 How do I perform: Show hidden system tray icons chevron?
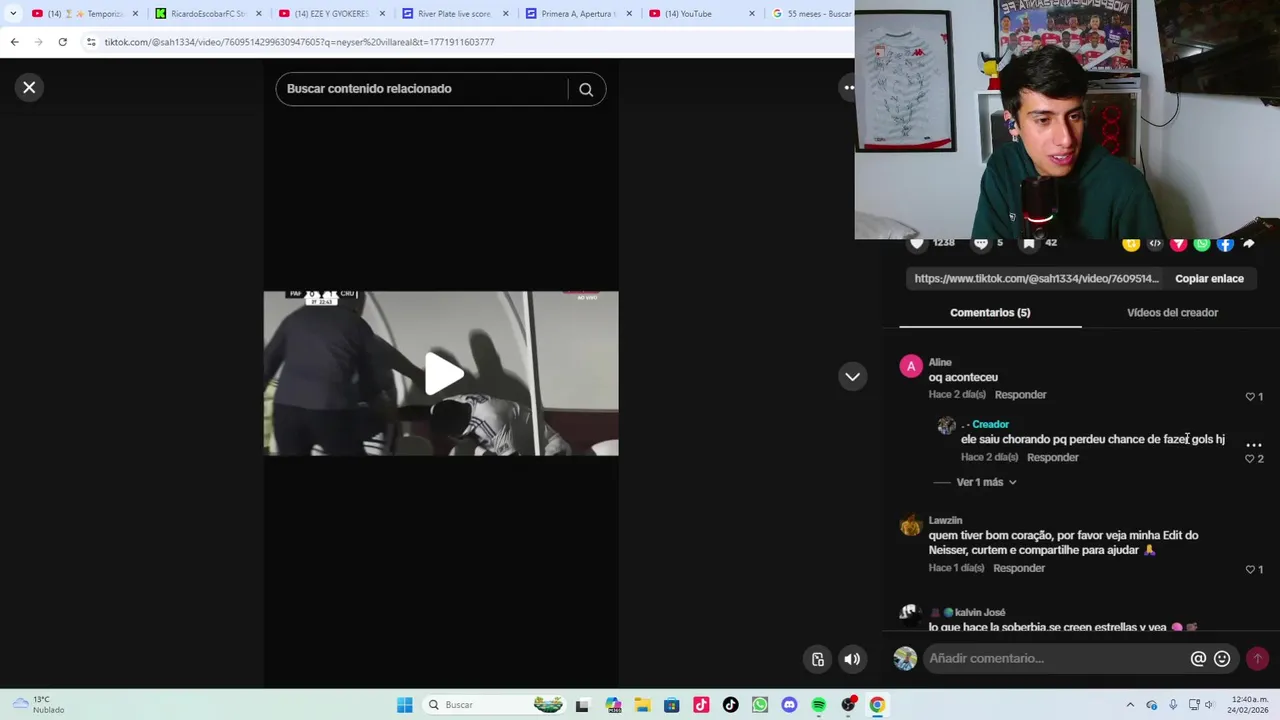pos(1130,705)
